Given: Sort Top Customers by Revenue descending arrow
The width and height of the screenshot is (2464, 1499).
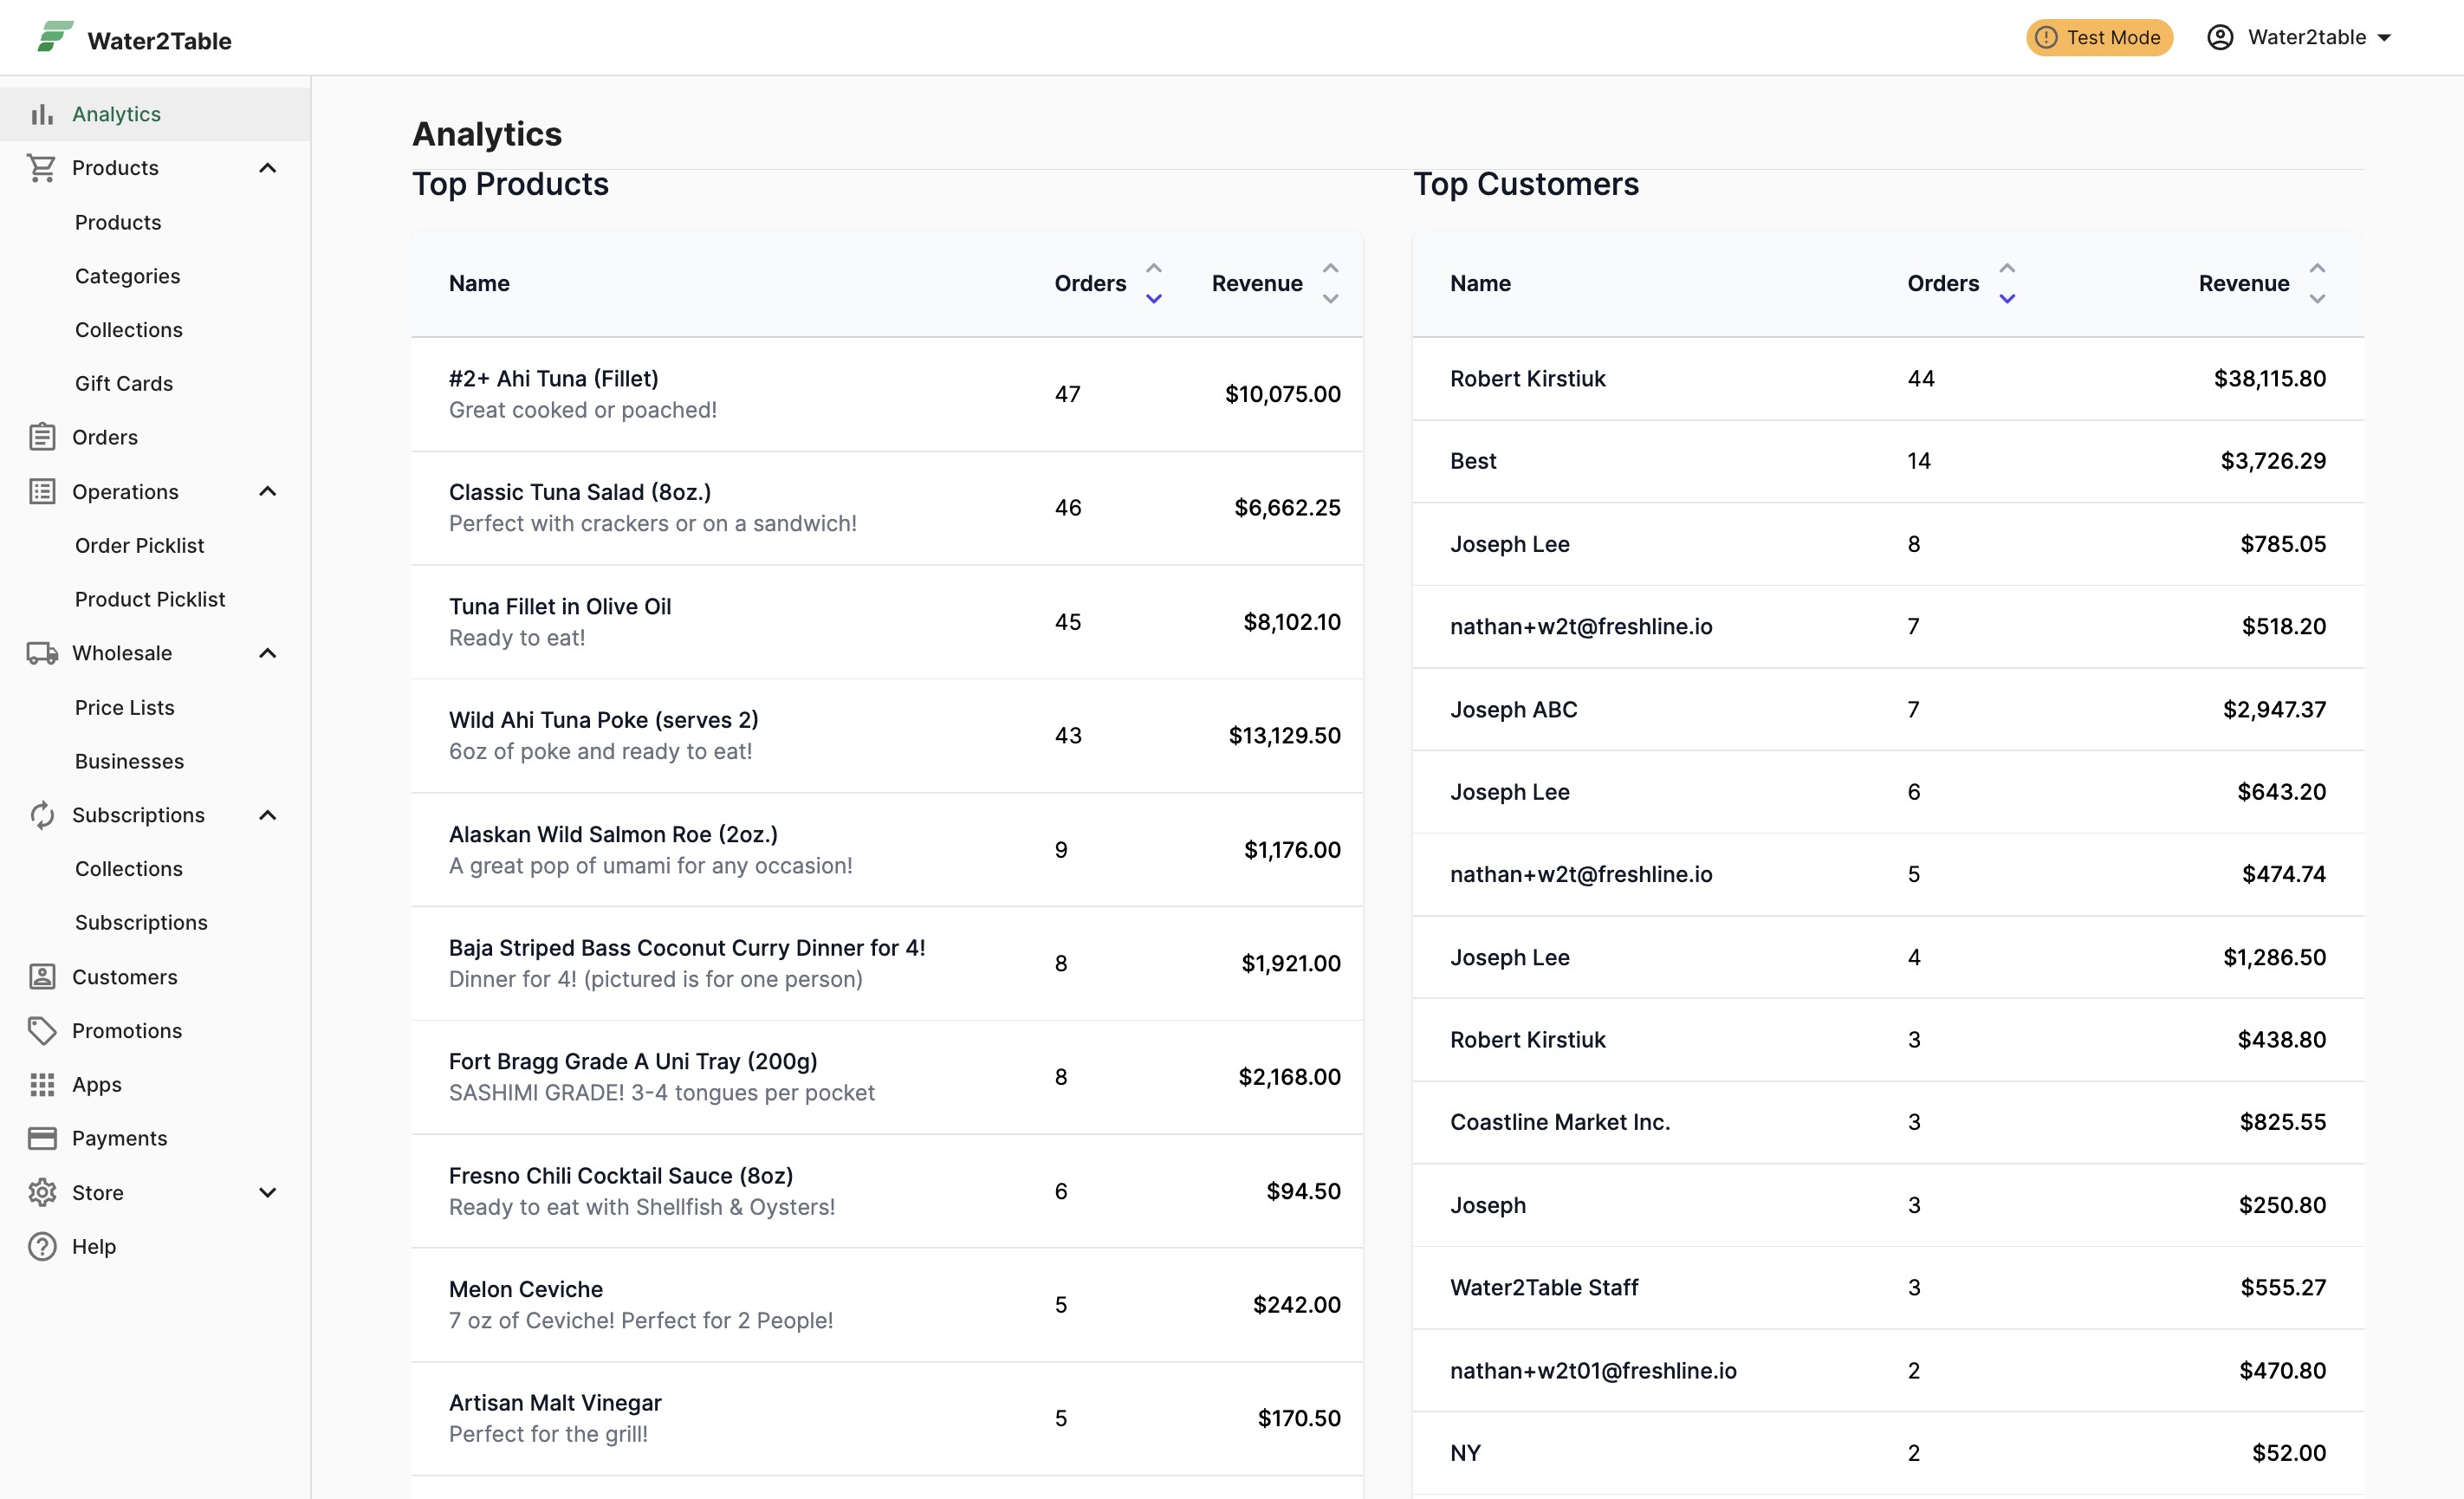Looking at the screenshot, I should click(x=2317, y=298).
